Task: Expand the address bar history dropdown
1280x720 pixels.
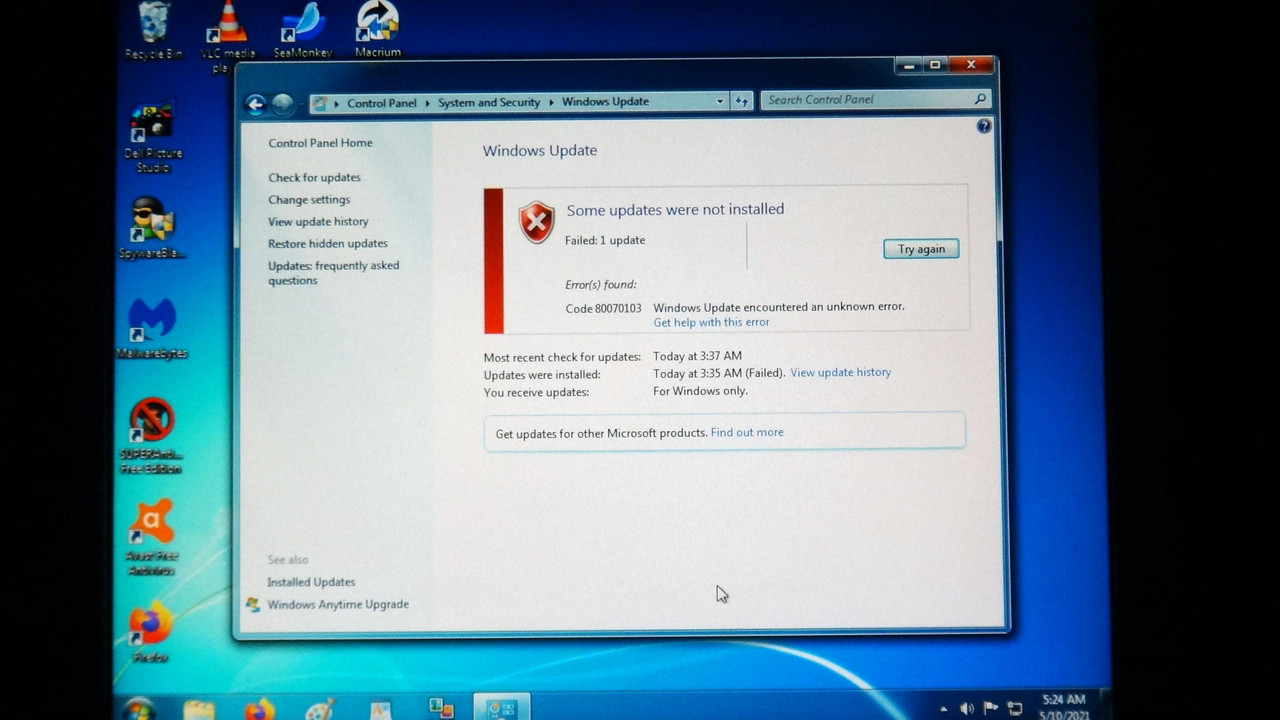Action: (719, 101)
